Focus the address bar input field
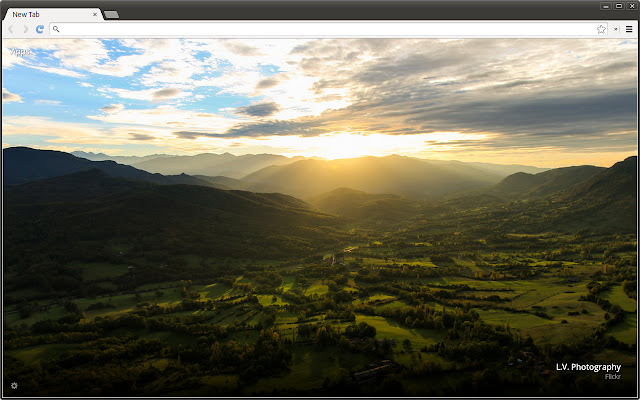The height and width of the screenshot is (400, 640). pyautogui.click(x=328, y=29)
